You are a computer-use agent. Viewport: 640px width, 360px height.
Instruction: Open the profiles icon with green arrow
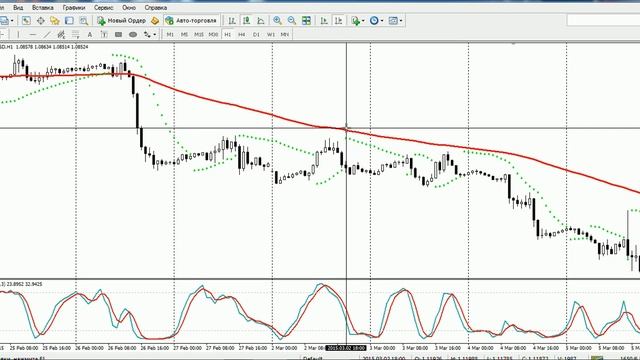coord(26,20)
